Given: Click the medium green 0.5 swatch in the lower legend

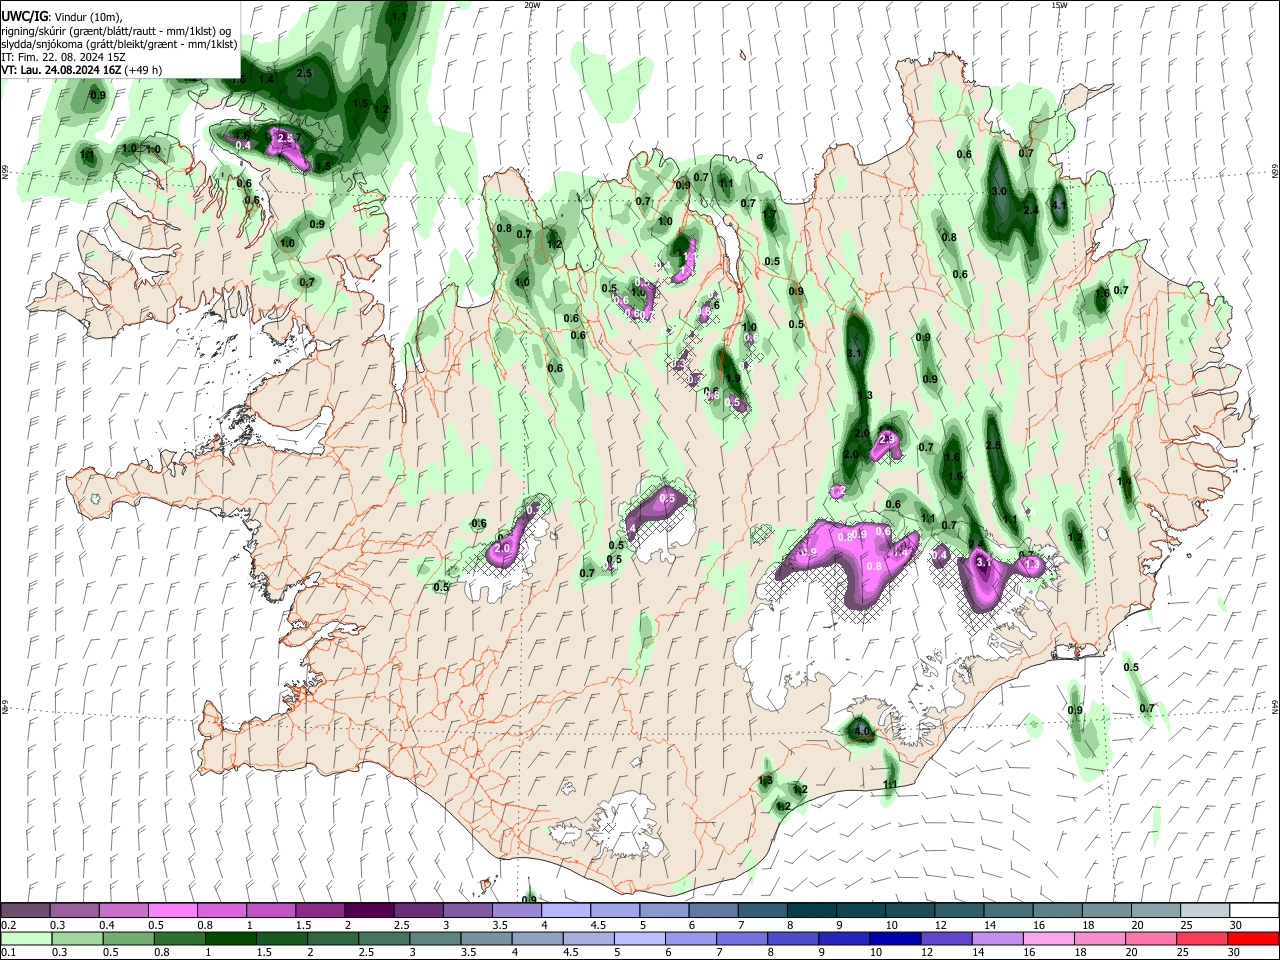Looking at the screenshot, I should [x=127, y=938].
